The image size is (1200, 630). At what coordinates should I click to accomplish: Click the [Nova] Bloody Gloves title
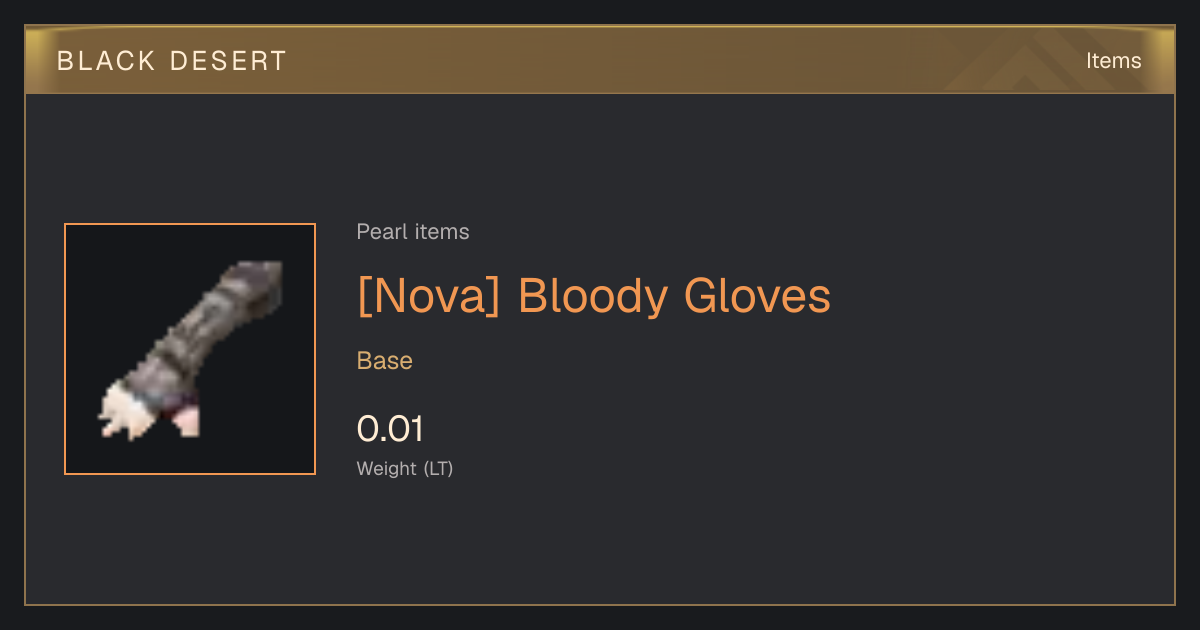click(x=594, y=296)
